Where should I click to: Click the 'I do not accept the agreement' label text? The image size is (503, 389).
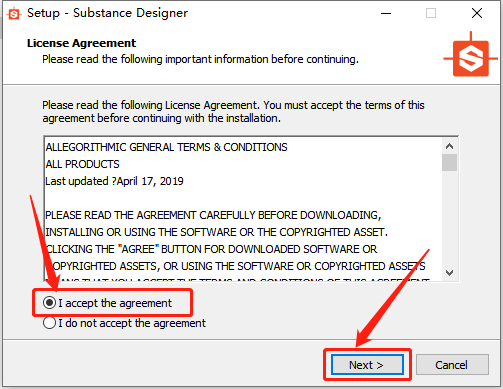pyautogui.click(x=132, y=323)
